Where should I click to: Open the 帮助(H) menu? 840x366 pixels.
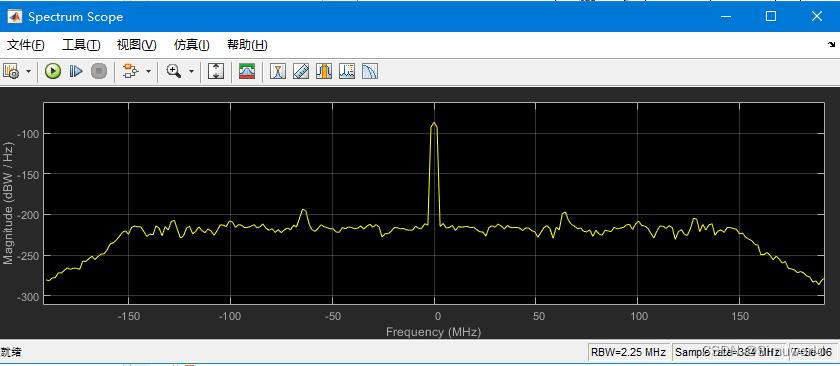247,45
